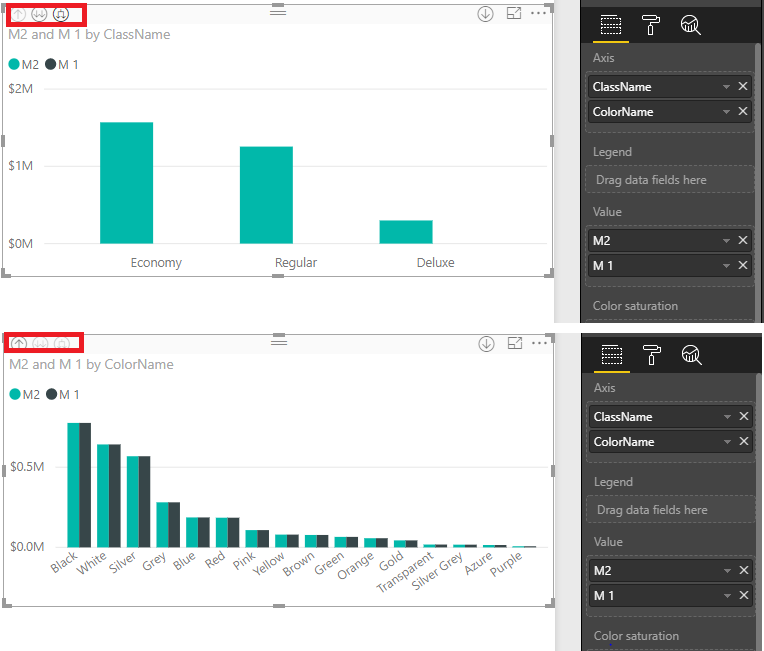
Task: Click bottom chart title M2 and M 1 by ColorName
Action: coord(91,364)
